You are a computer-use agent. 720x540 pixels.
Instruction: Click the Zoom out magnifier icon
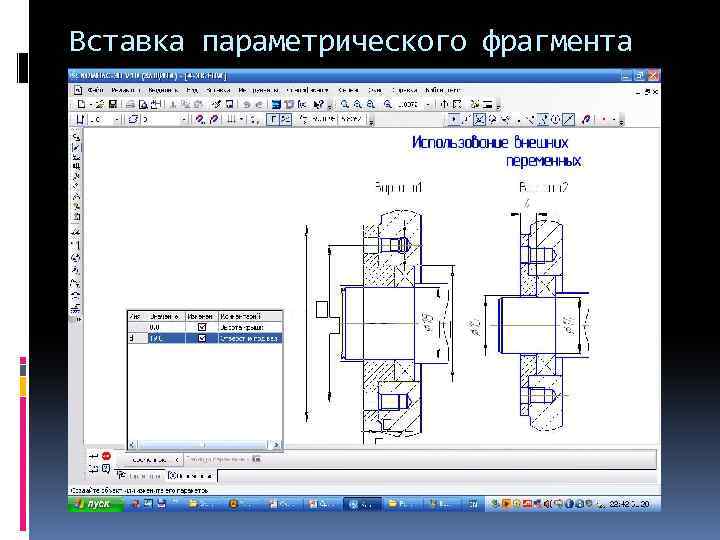pyautogui.click(x=371, y=104)
